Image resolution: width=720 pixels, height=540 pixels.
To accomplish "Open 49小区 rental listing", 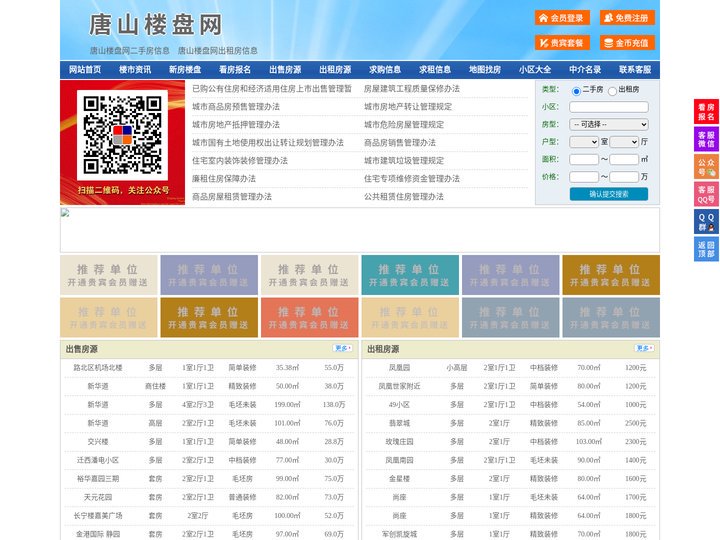I will [x=399, y=405].
